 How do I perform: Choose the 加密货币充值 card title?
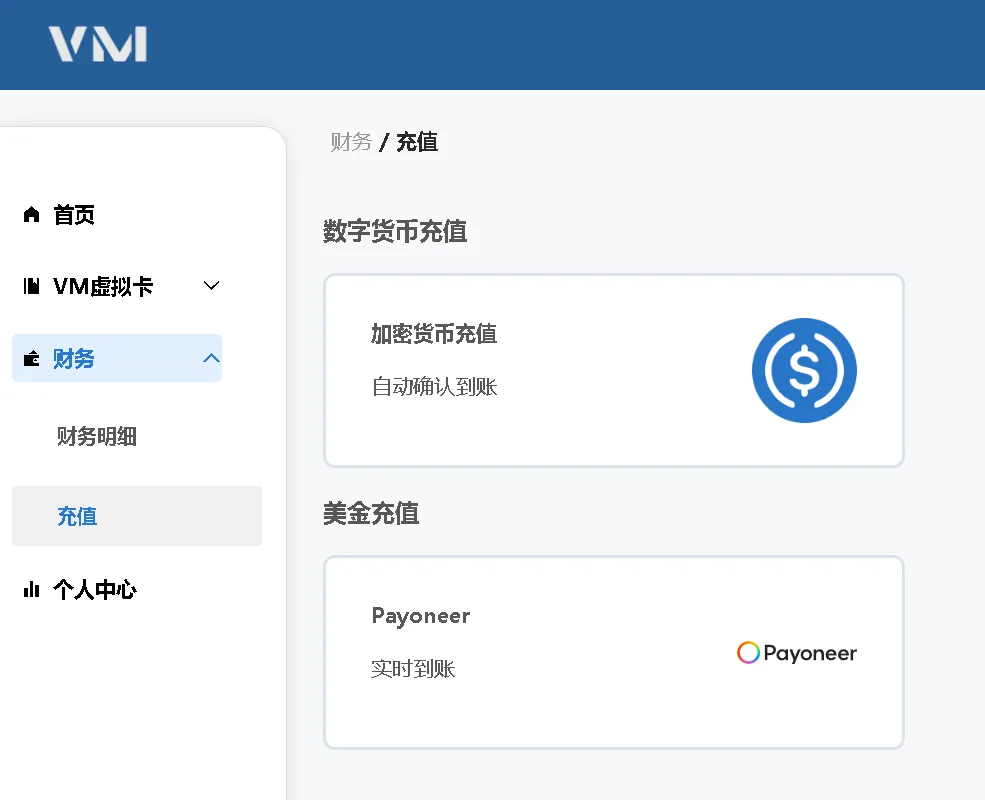[434, 334]
